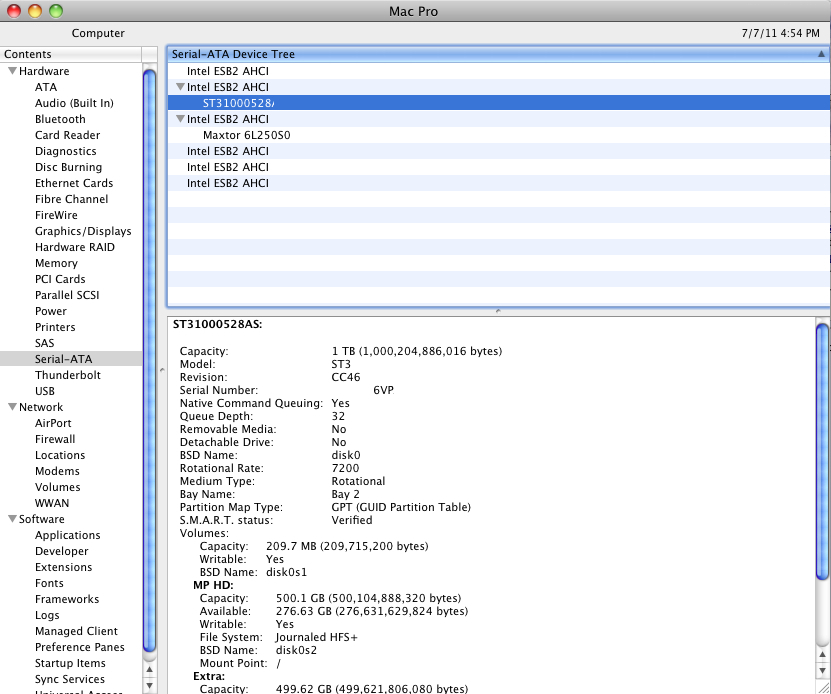The height and width of the screenshot is (694, 831).
Task: Select Parallel SCSI entry
Action: [67, 295]
